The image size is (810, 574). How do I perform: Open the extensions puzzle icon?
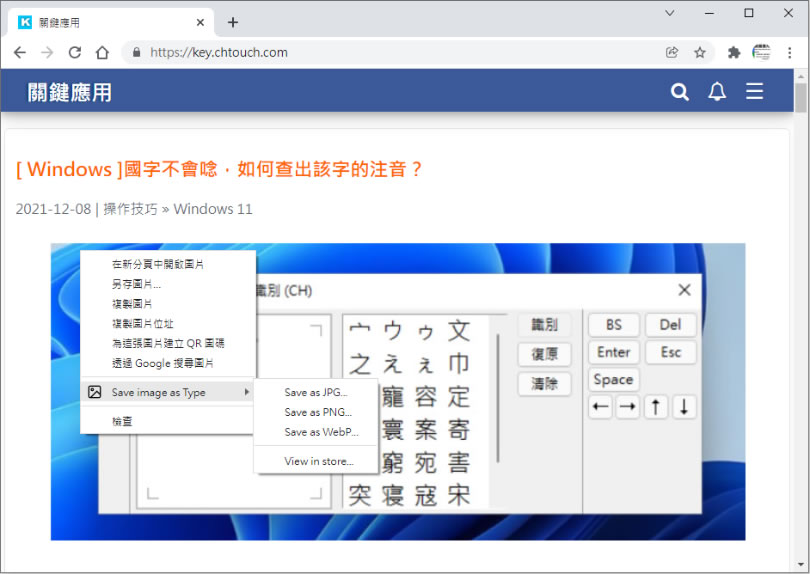click(x=734, y=52)
